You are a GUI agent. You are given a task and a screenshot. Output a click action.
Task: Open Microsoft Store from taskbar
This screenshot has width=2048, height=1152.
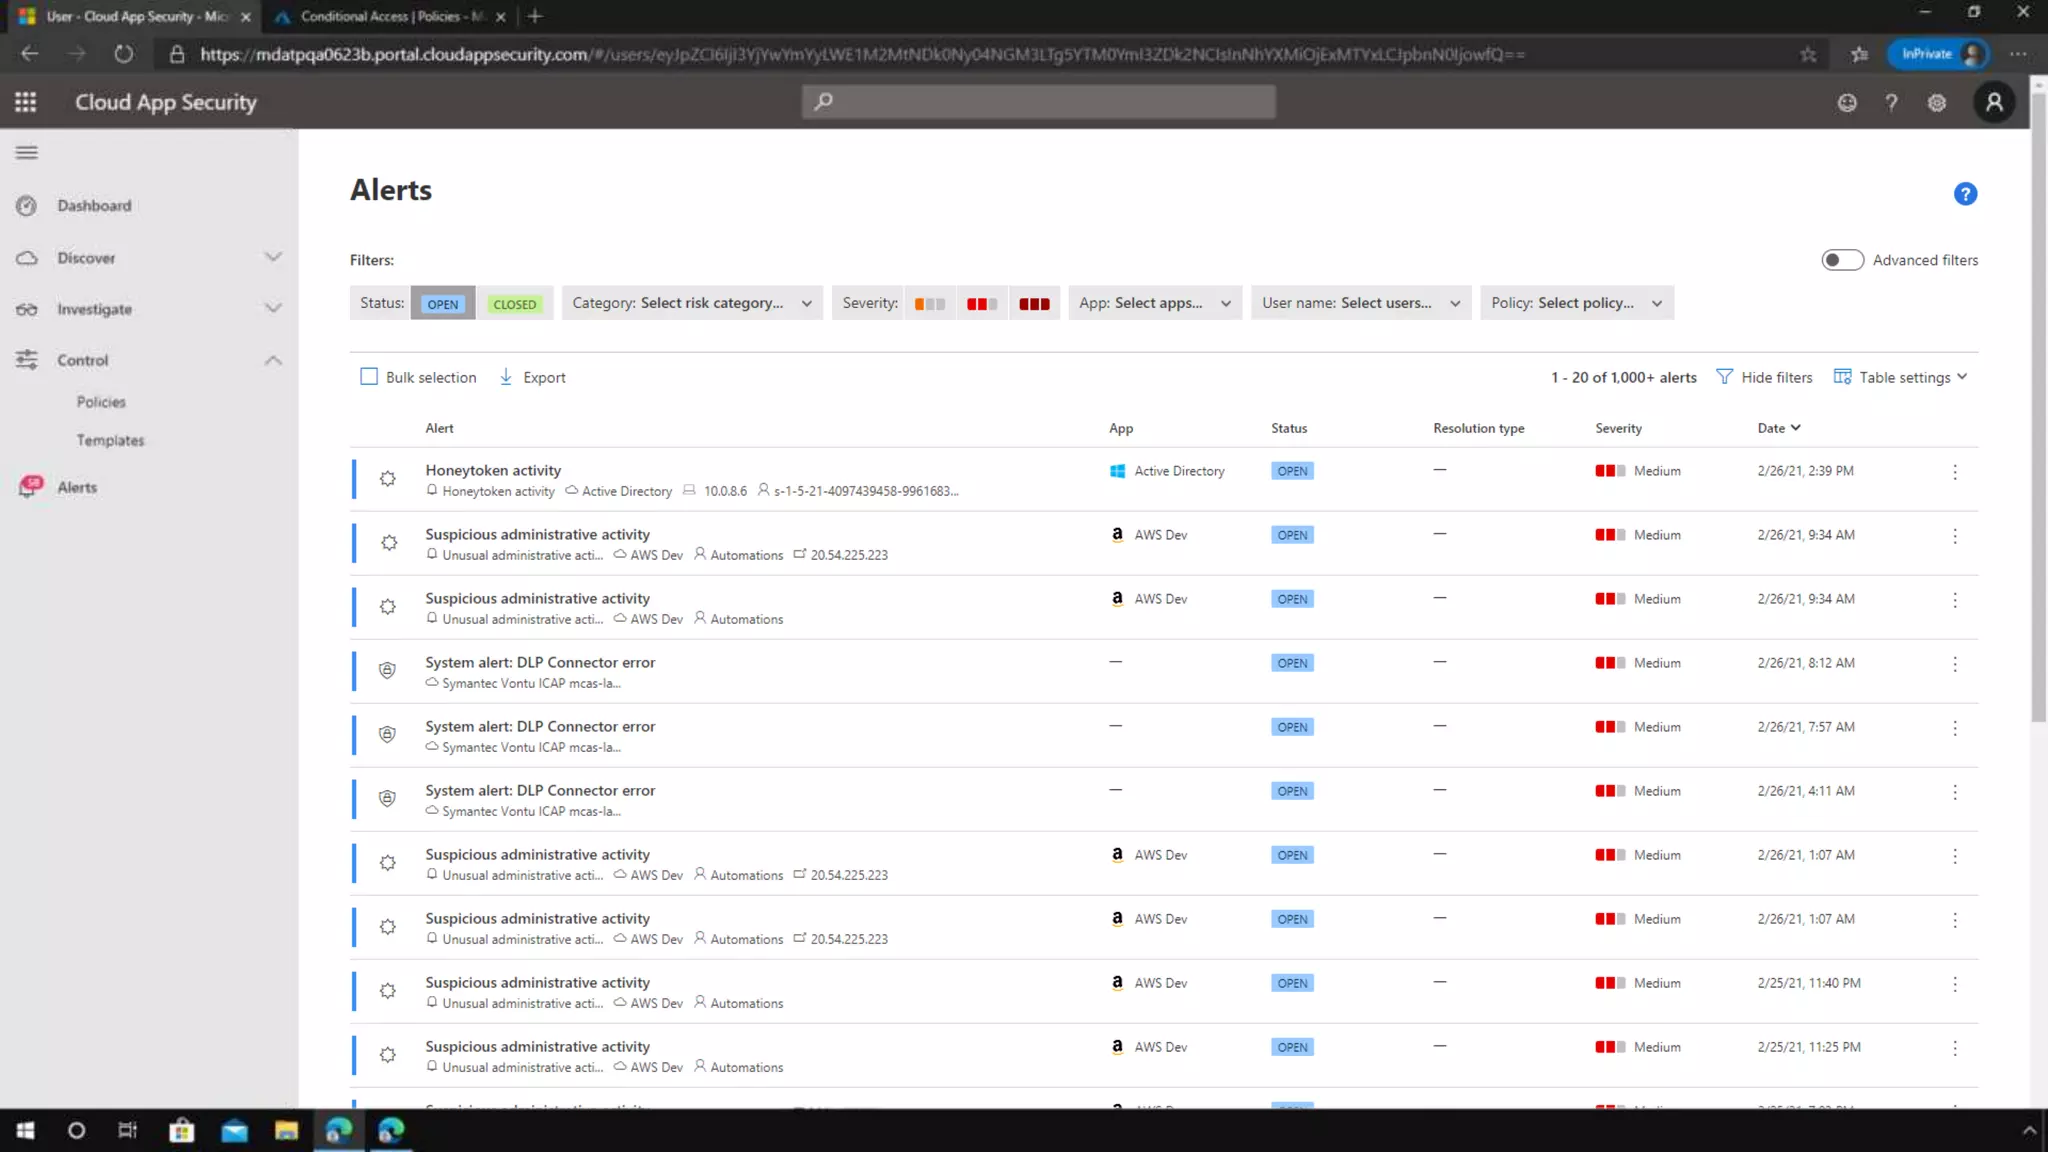(182, 1131)
